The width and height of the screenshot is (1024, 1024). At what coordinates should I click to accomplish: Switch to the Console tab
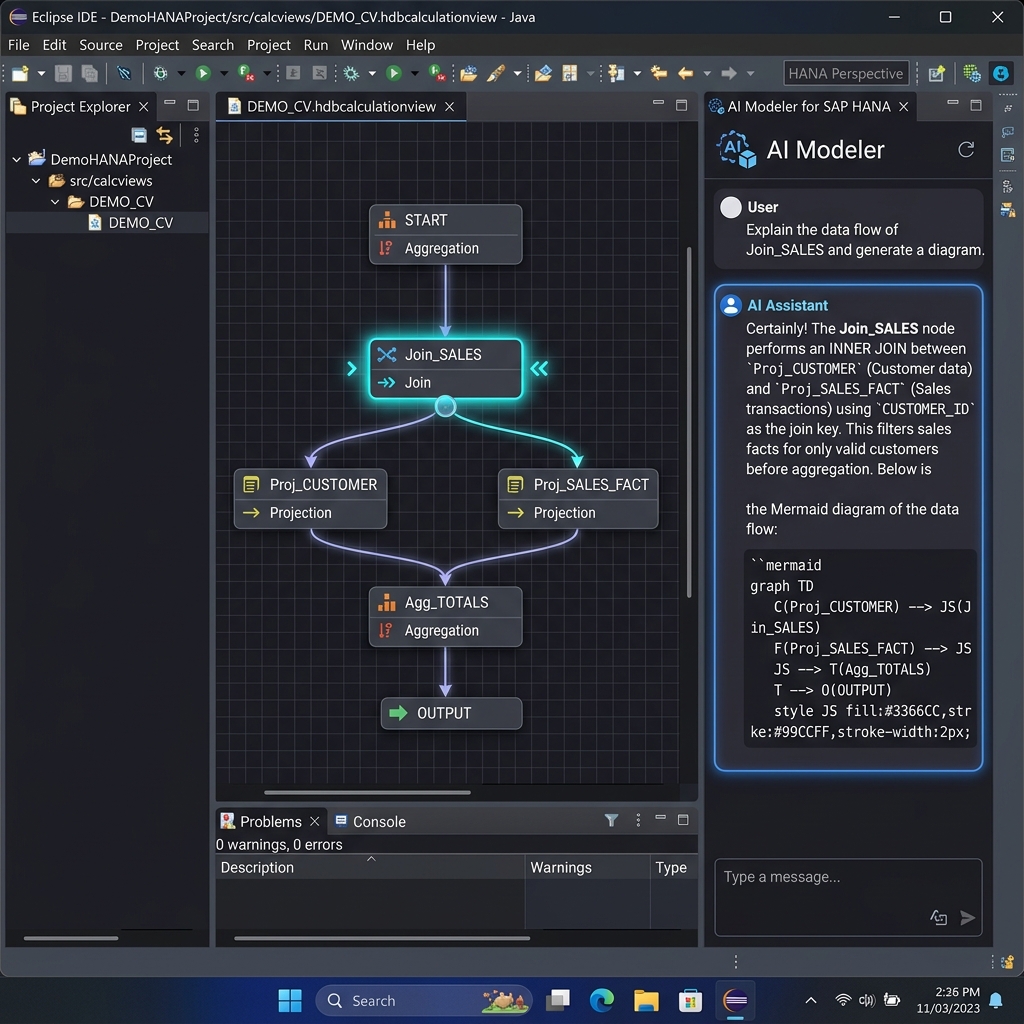pyautogui.click(x=378, y=821)
